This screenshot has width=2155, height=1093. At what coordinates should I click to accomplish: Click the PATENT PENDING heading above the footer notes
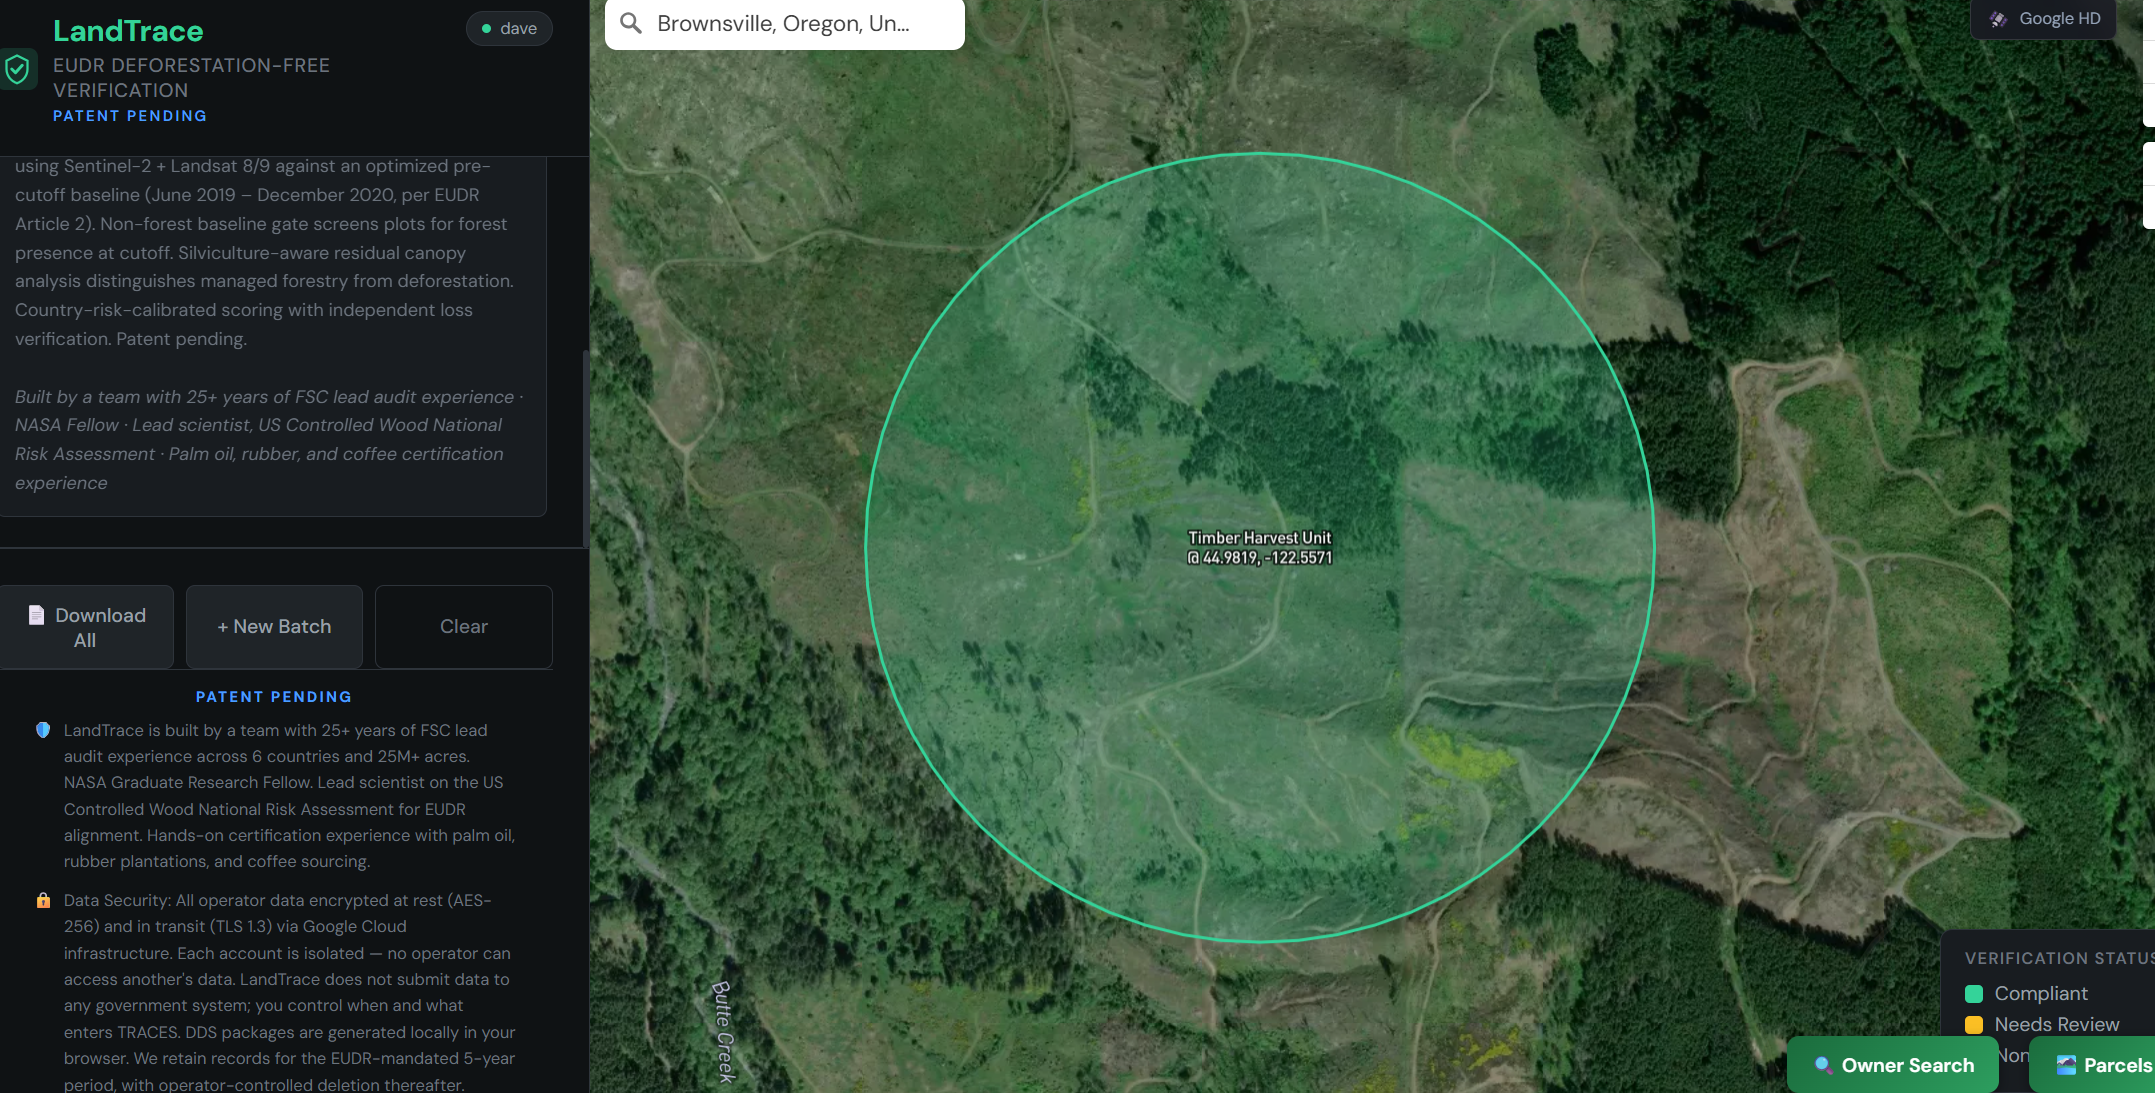tap(274, 697)
